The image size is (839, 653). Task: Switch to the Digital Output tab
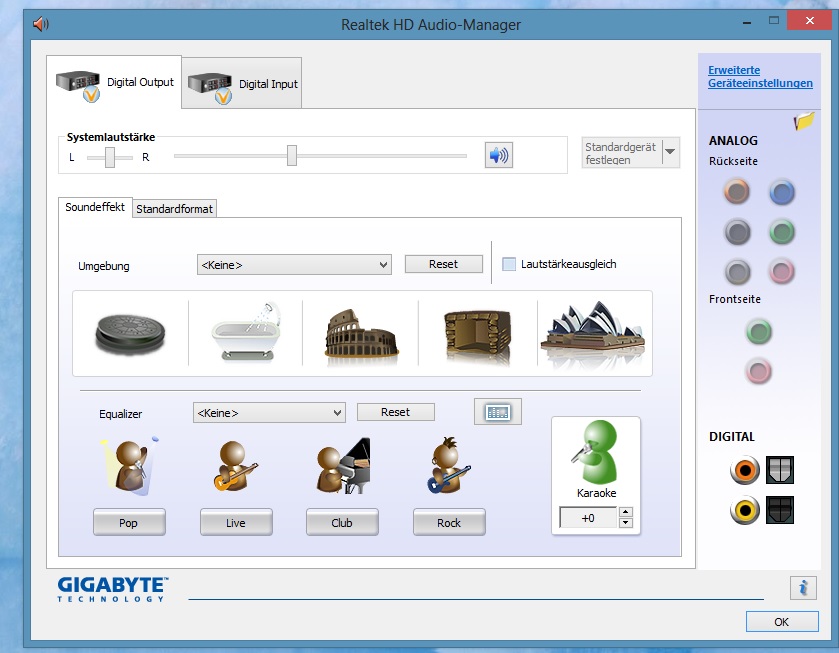click(x=115, y=82)
